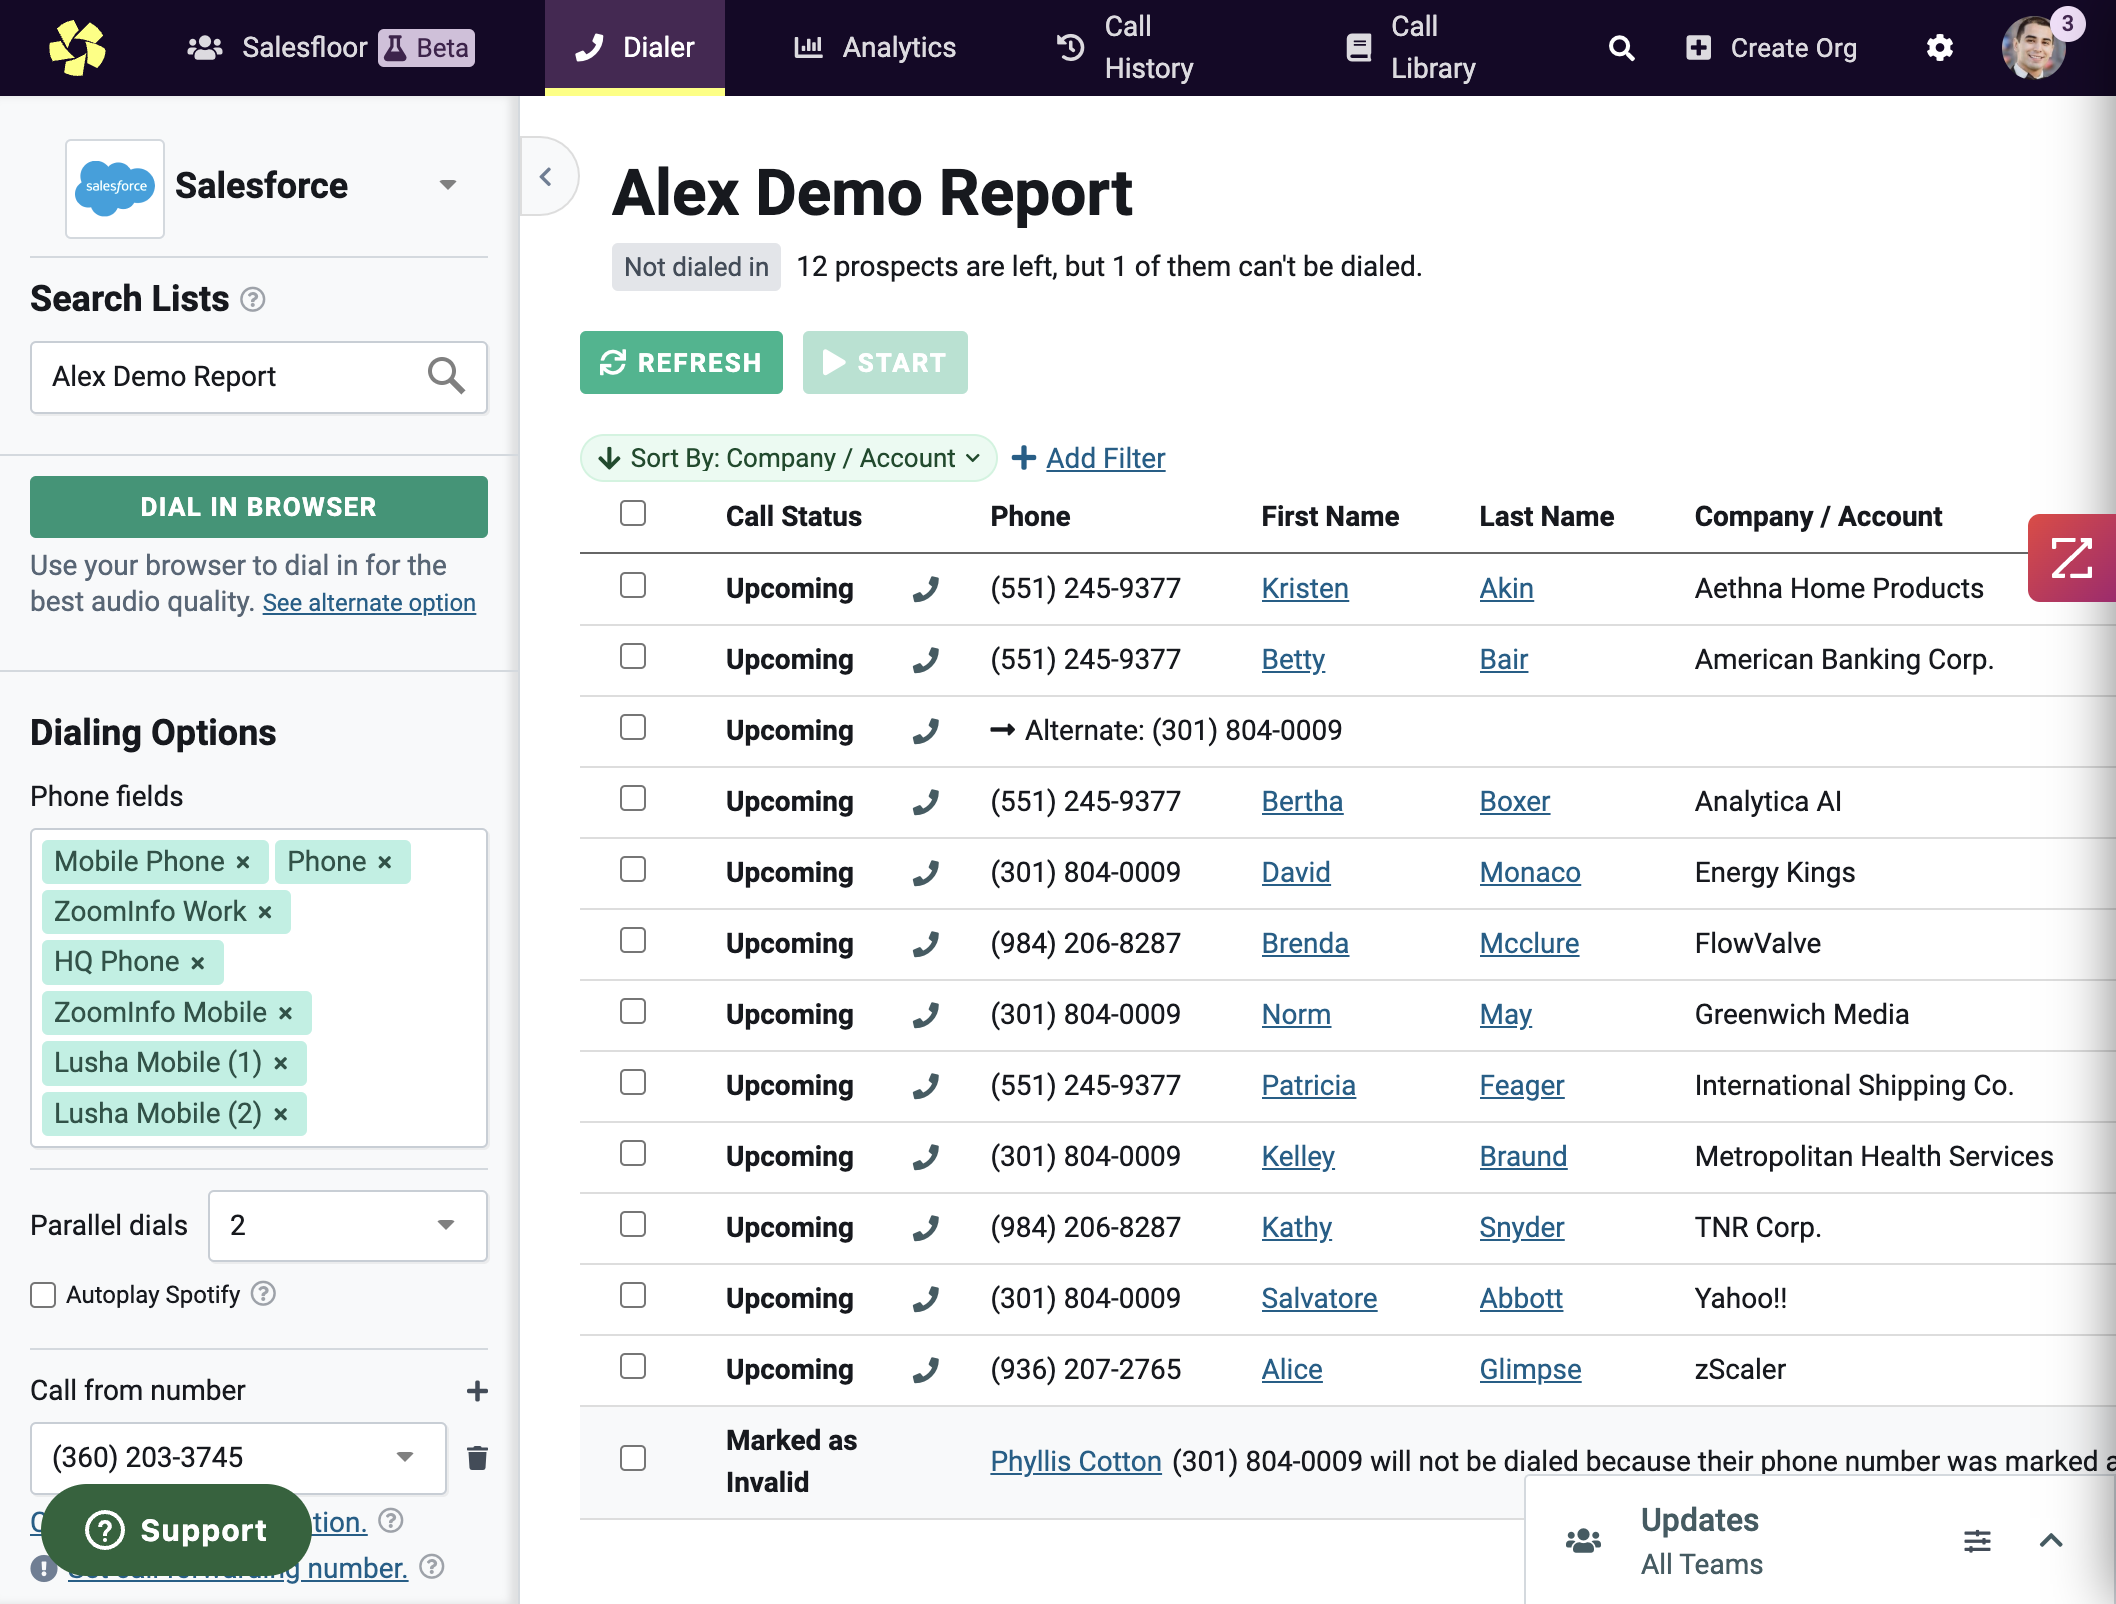The height and width of the screenshot is (1604, 2116).
Task: Open the red ZoomInfo side widget
Action: [x=2072, y=558]
